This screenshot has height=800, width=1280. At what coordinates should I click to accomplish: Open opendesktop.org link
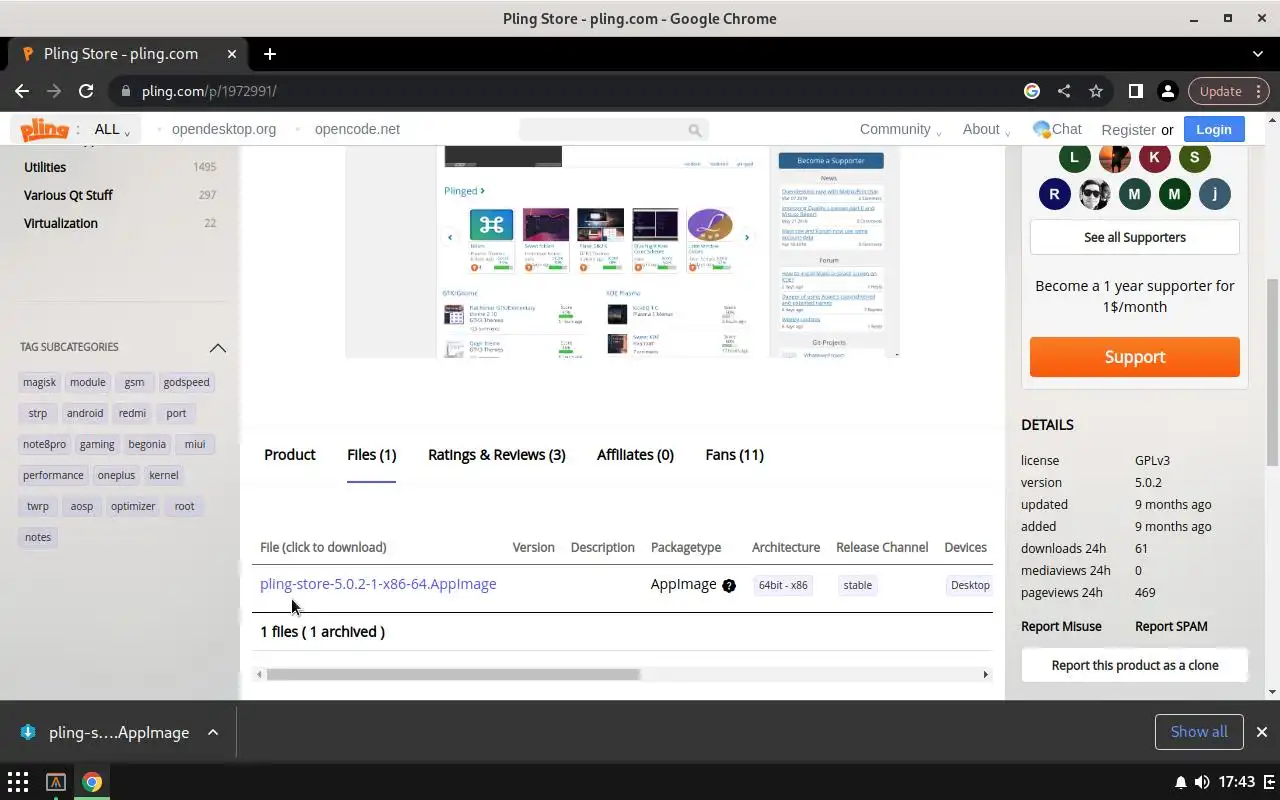pyautogui.click(x=223, y=129)
